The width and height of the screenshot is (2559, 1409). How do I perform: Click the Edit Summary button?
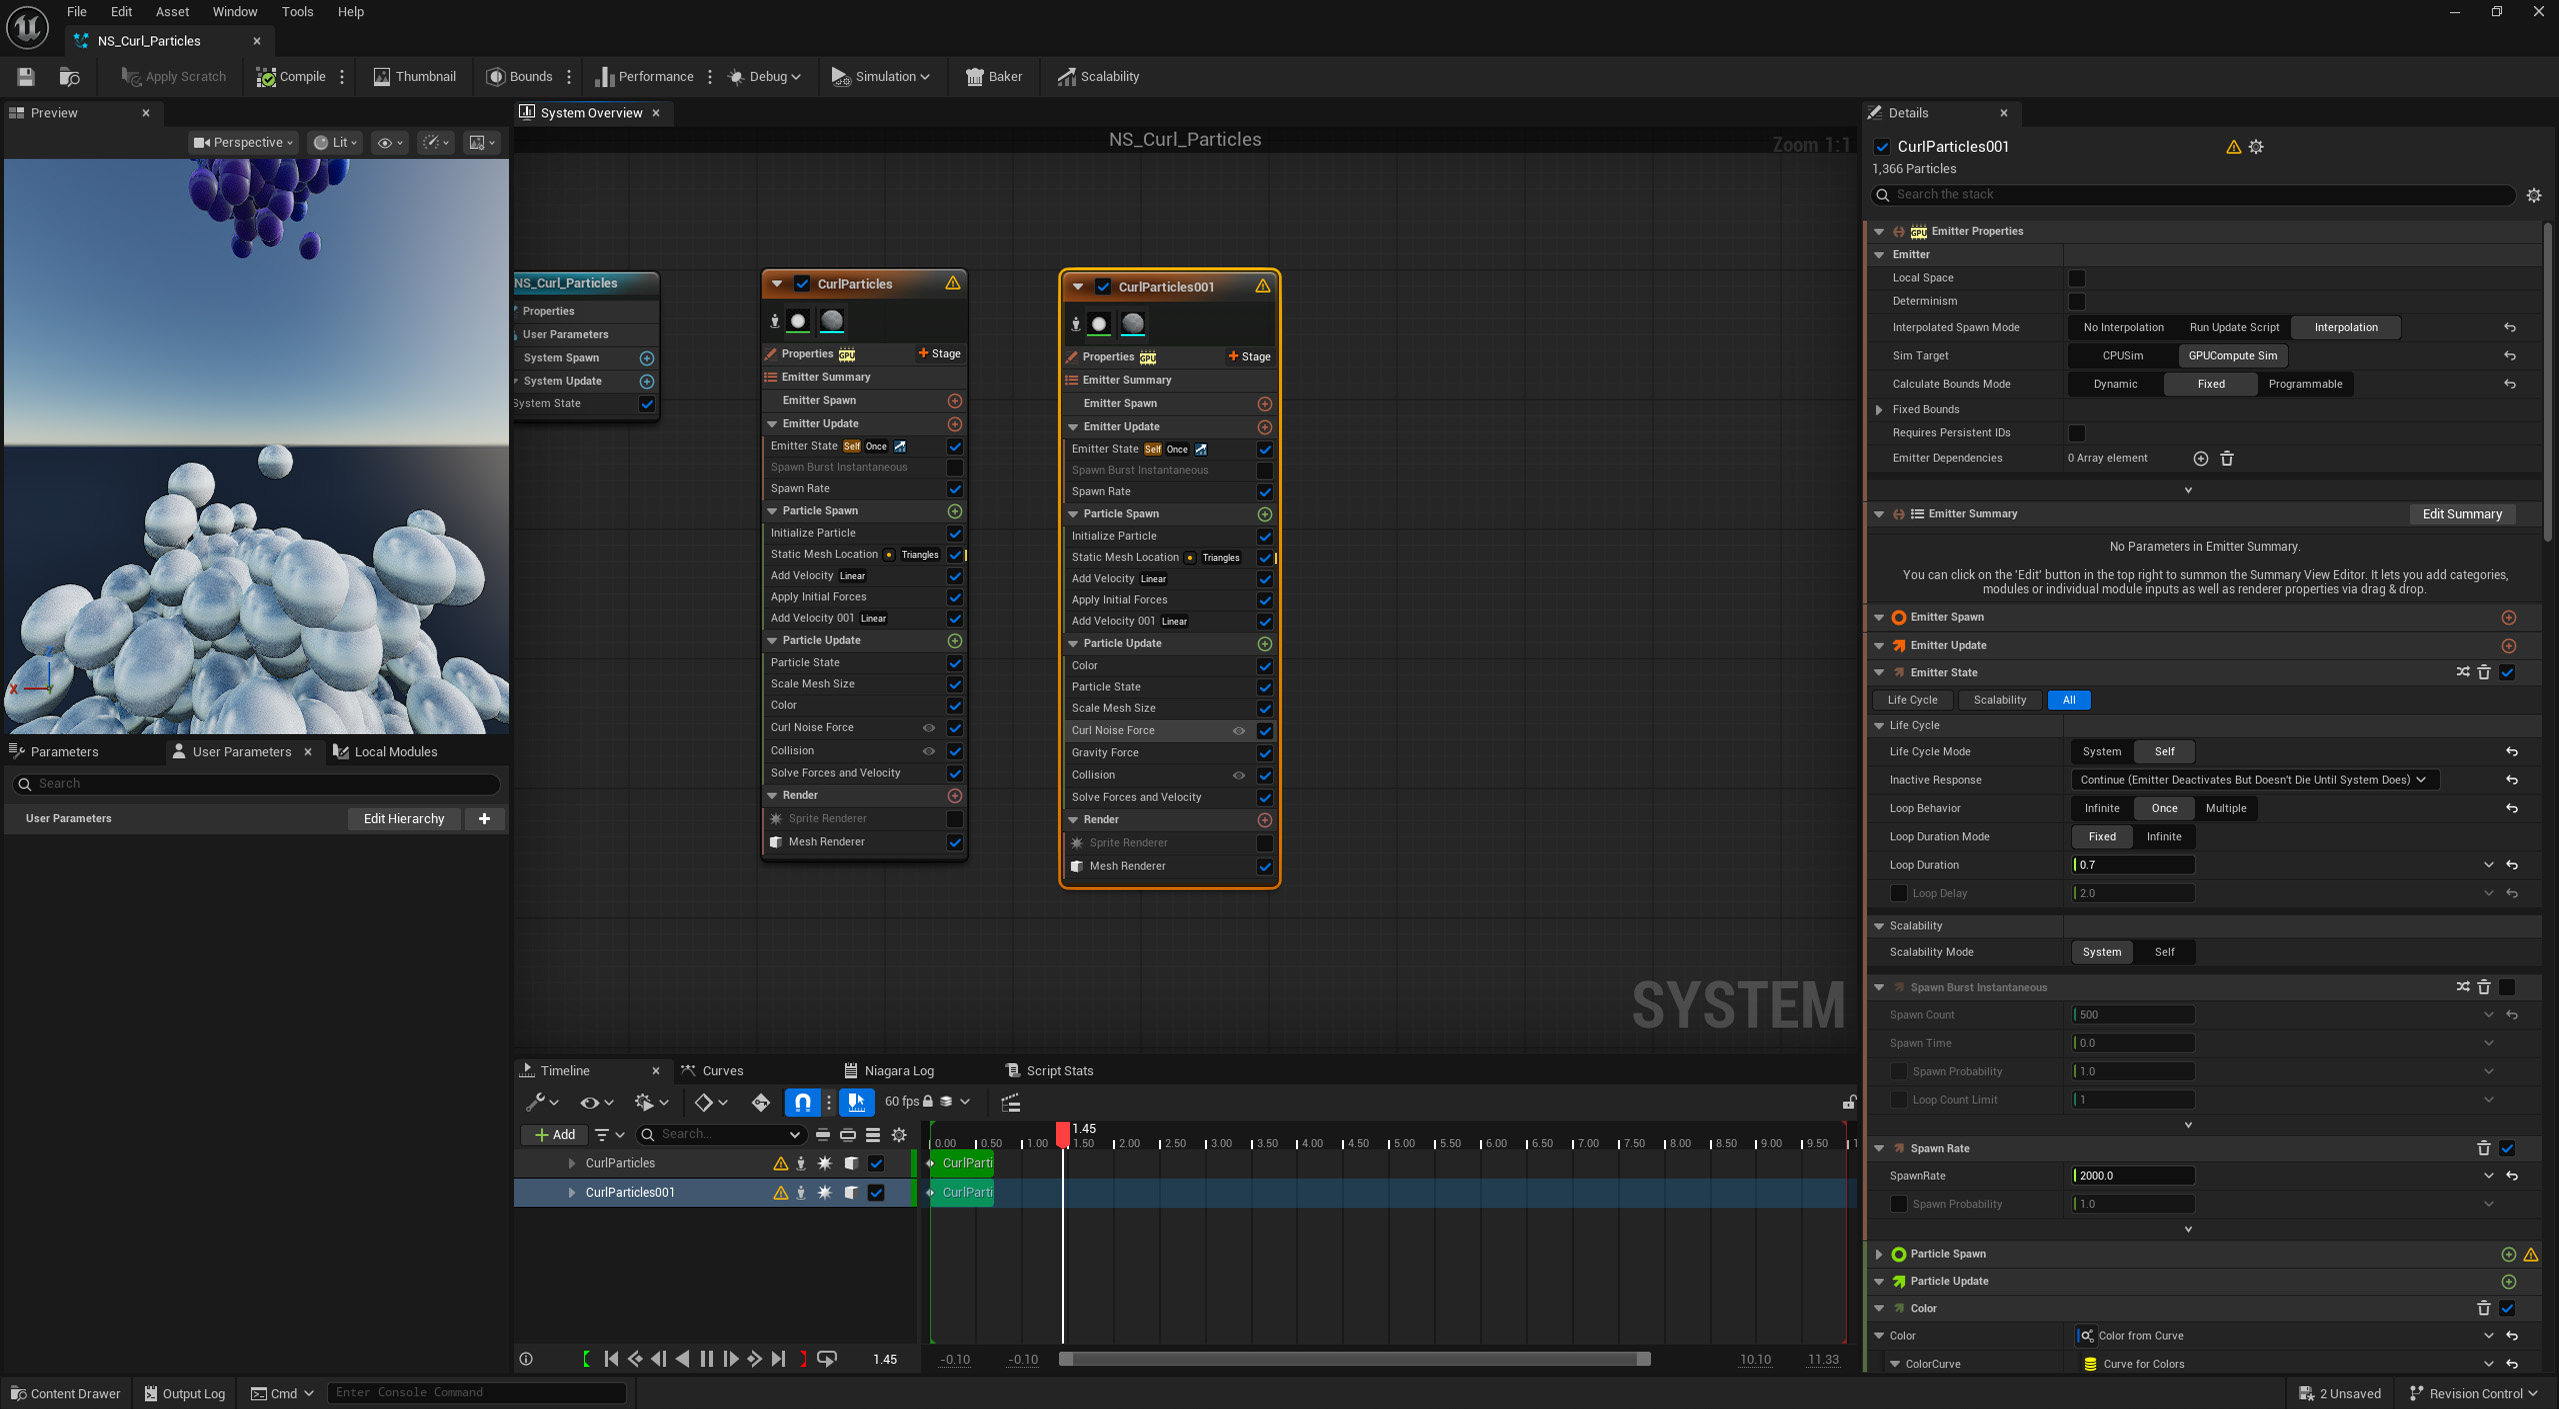tap(2461, 514)
